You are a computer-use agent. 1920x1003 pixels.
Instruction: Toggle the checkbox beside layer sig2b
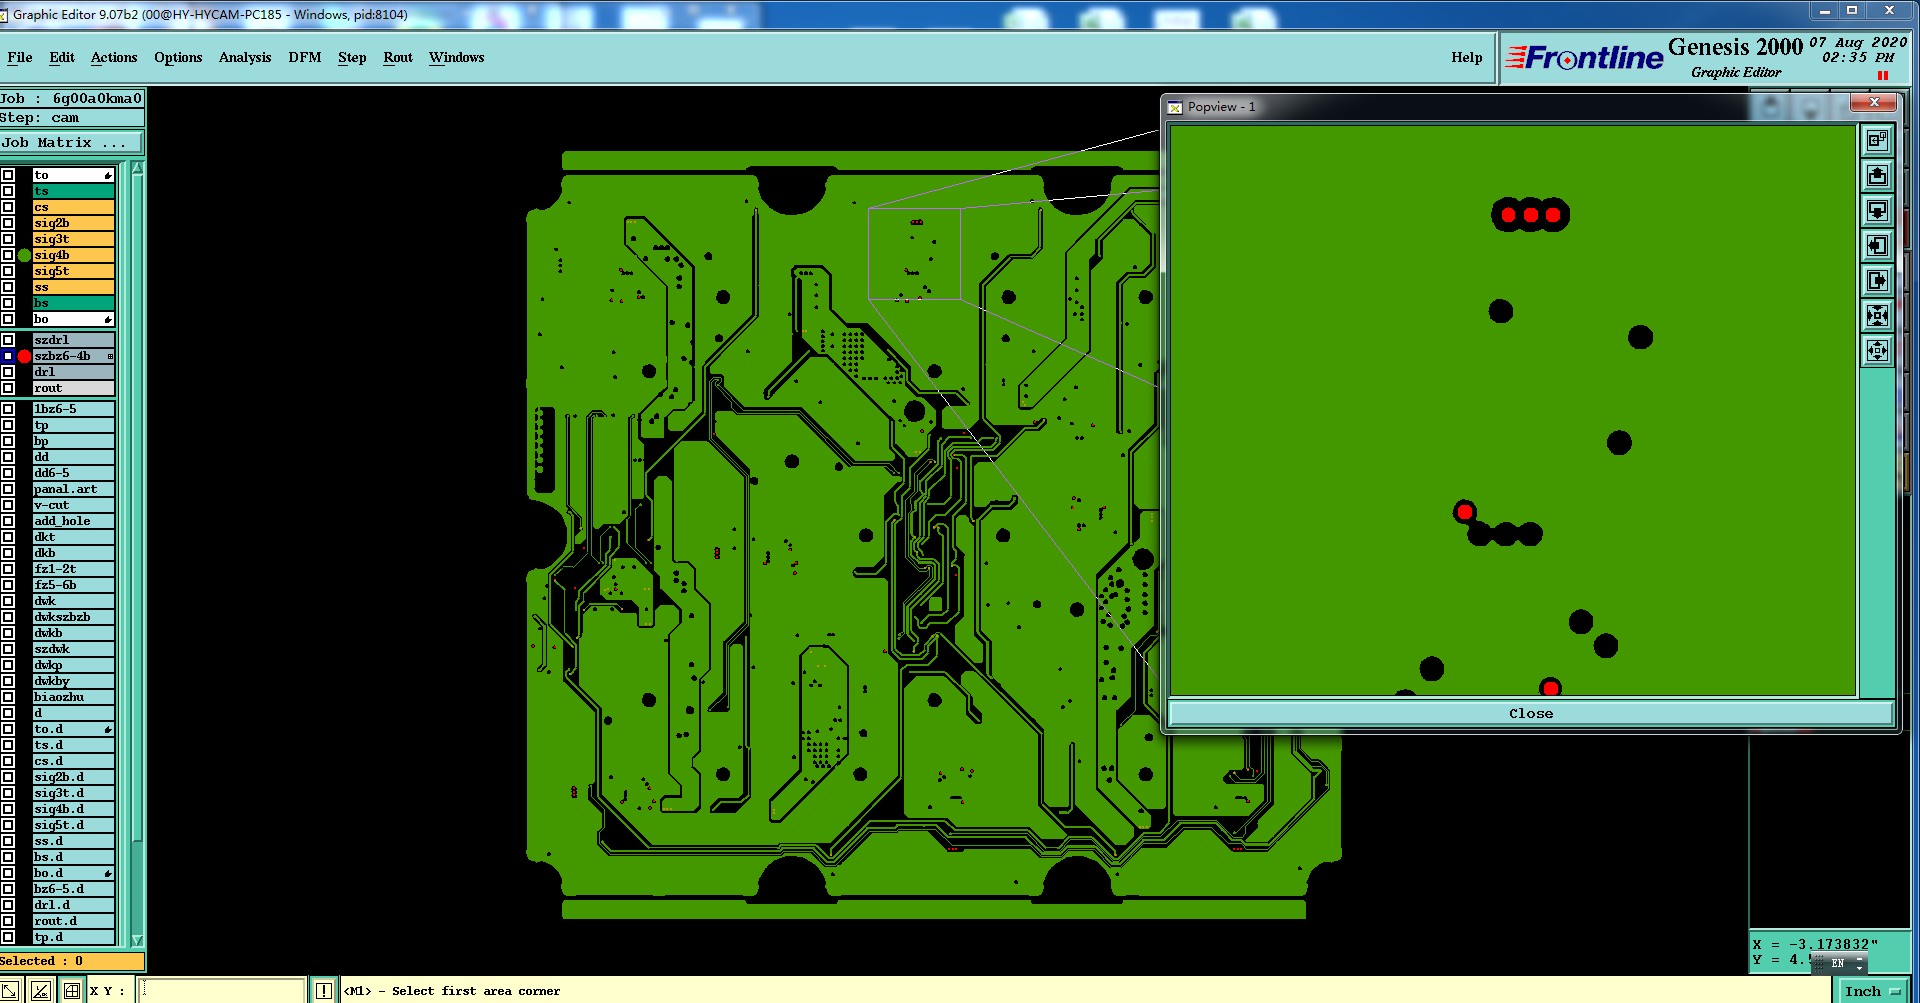pyautogui.click(x=8, y=223)
